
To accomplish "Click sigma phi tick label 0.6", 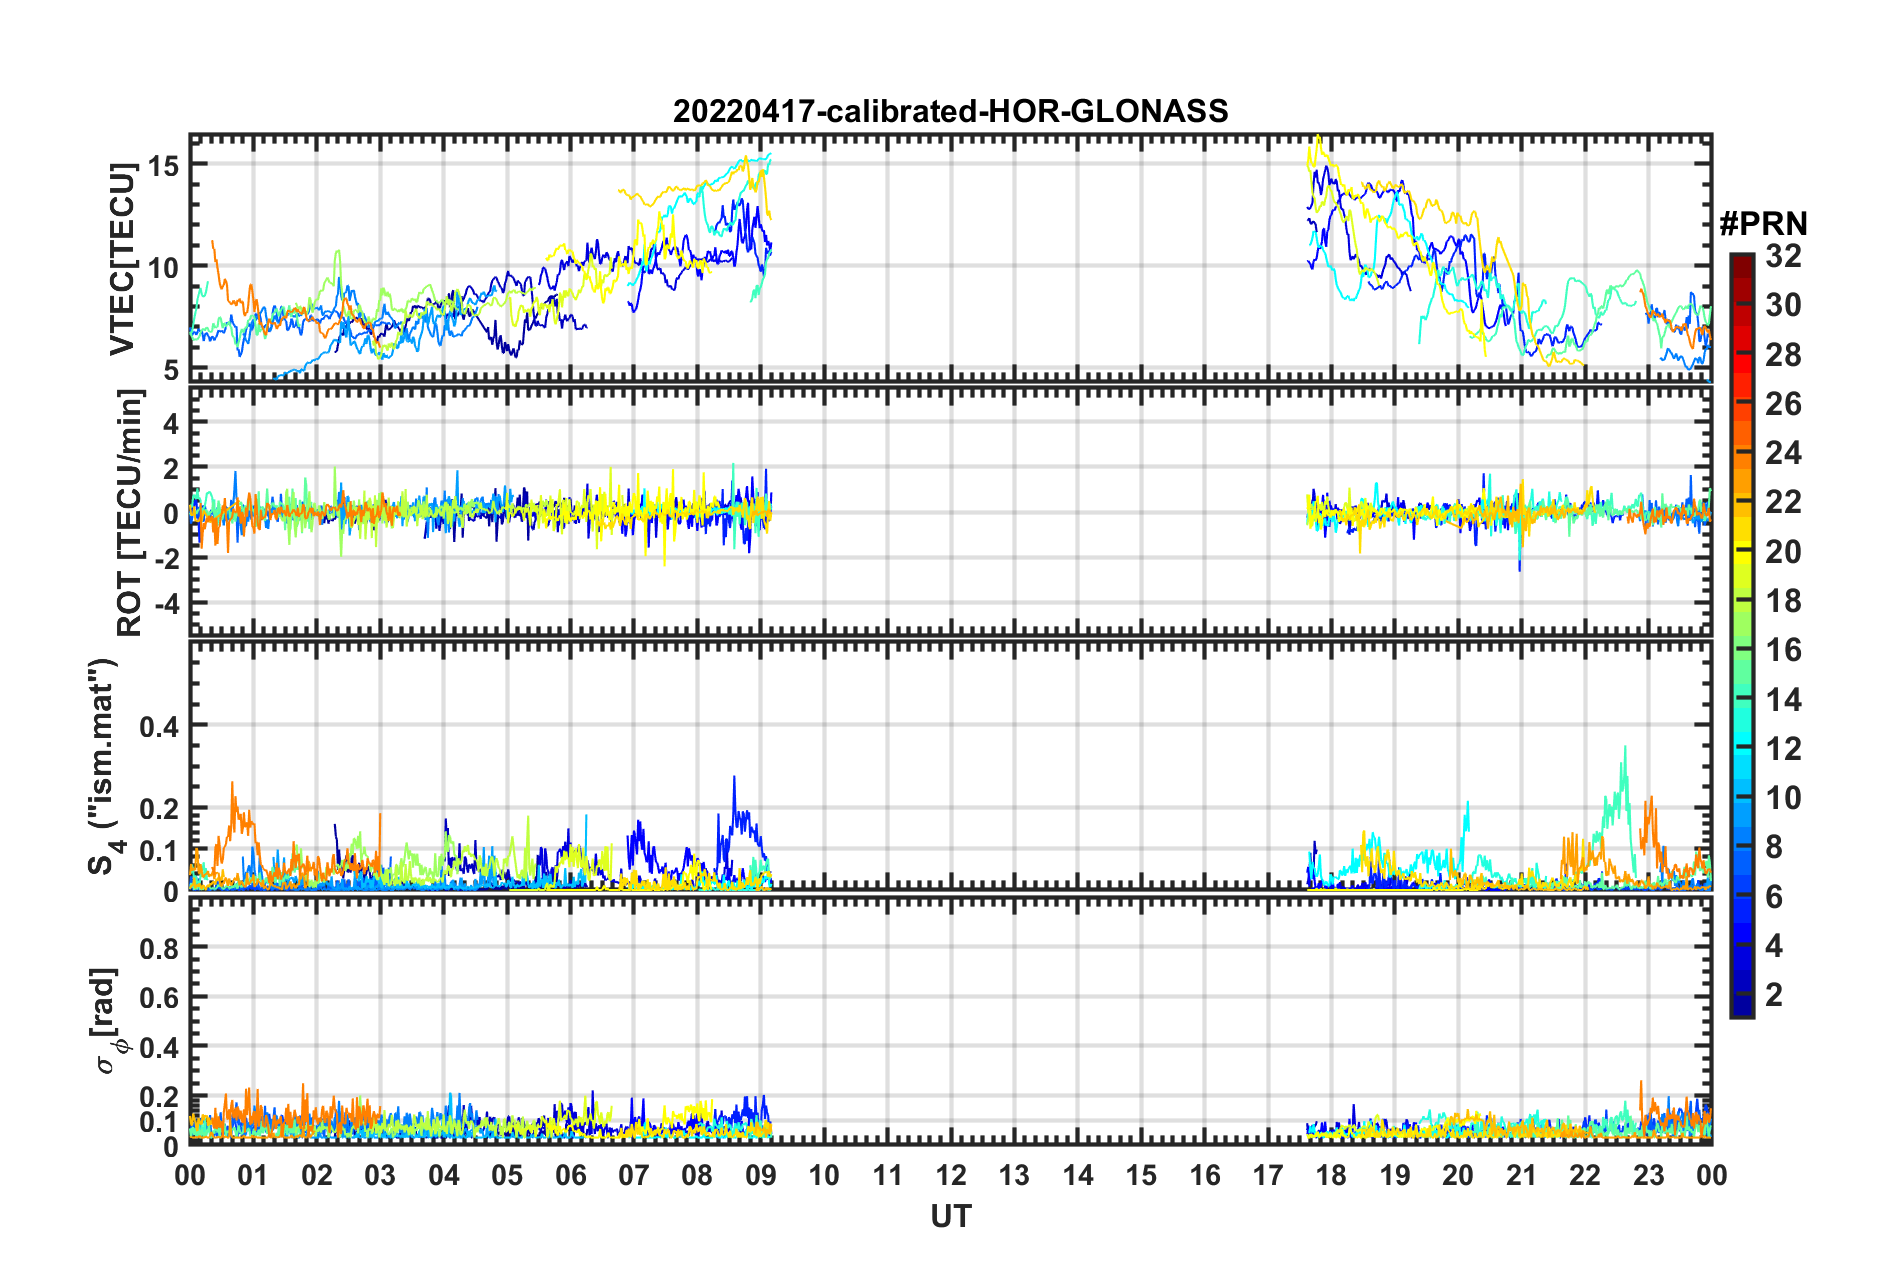I will (x=159, y=998).
